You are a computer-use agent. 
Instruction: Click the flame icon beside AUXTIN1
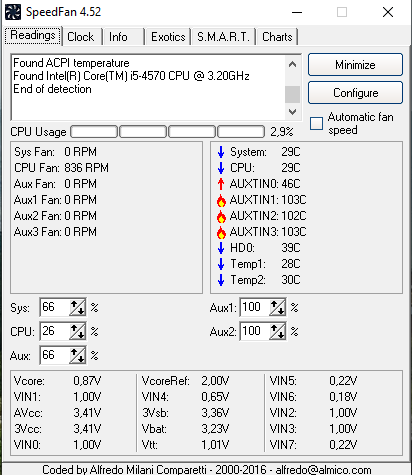(x=221, y=200)
